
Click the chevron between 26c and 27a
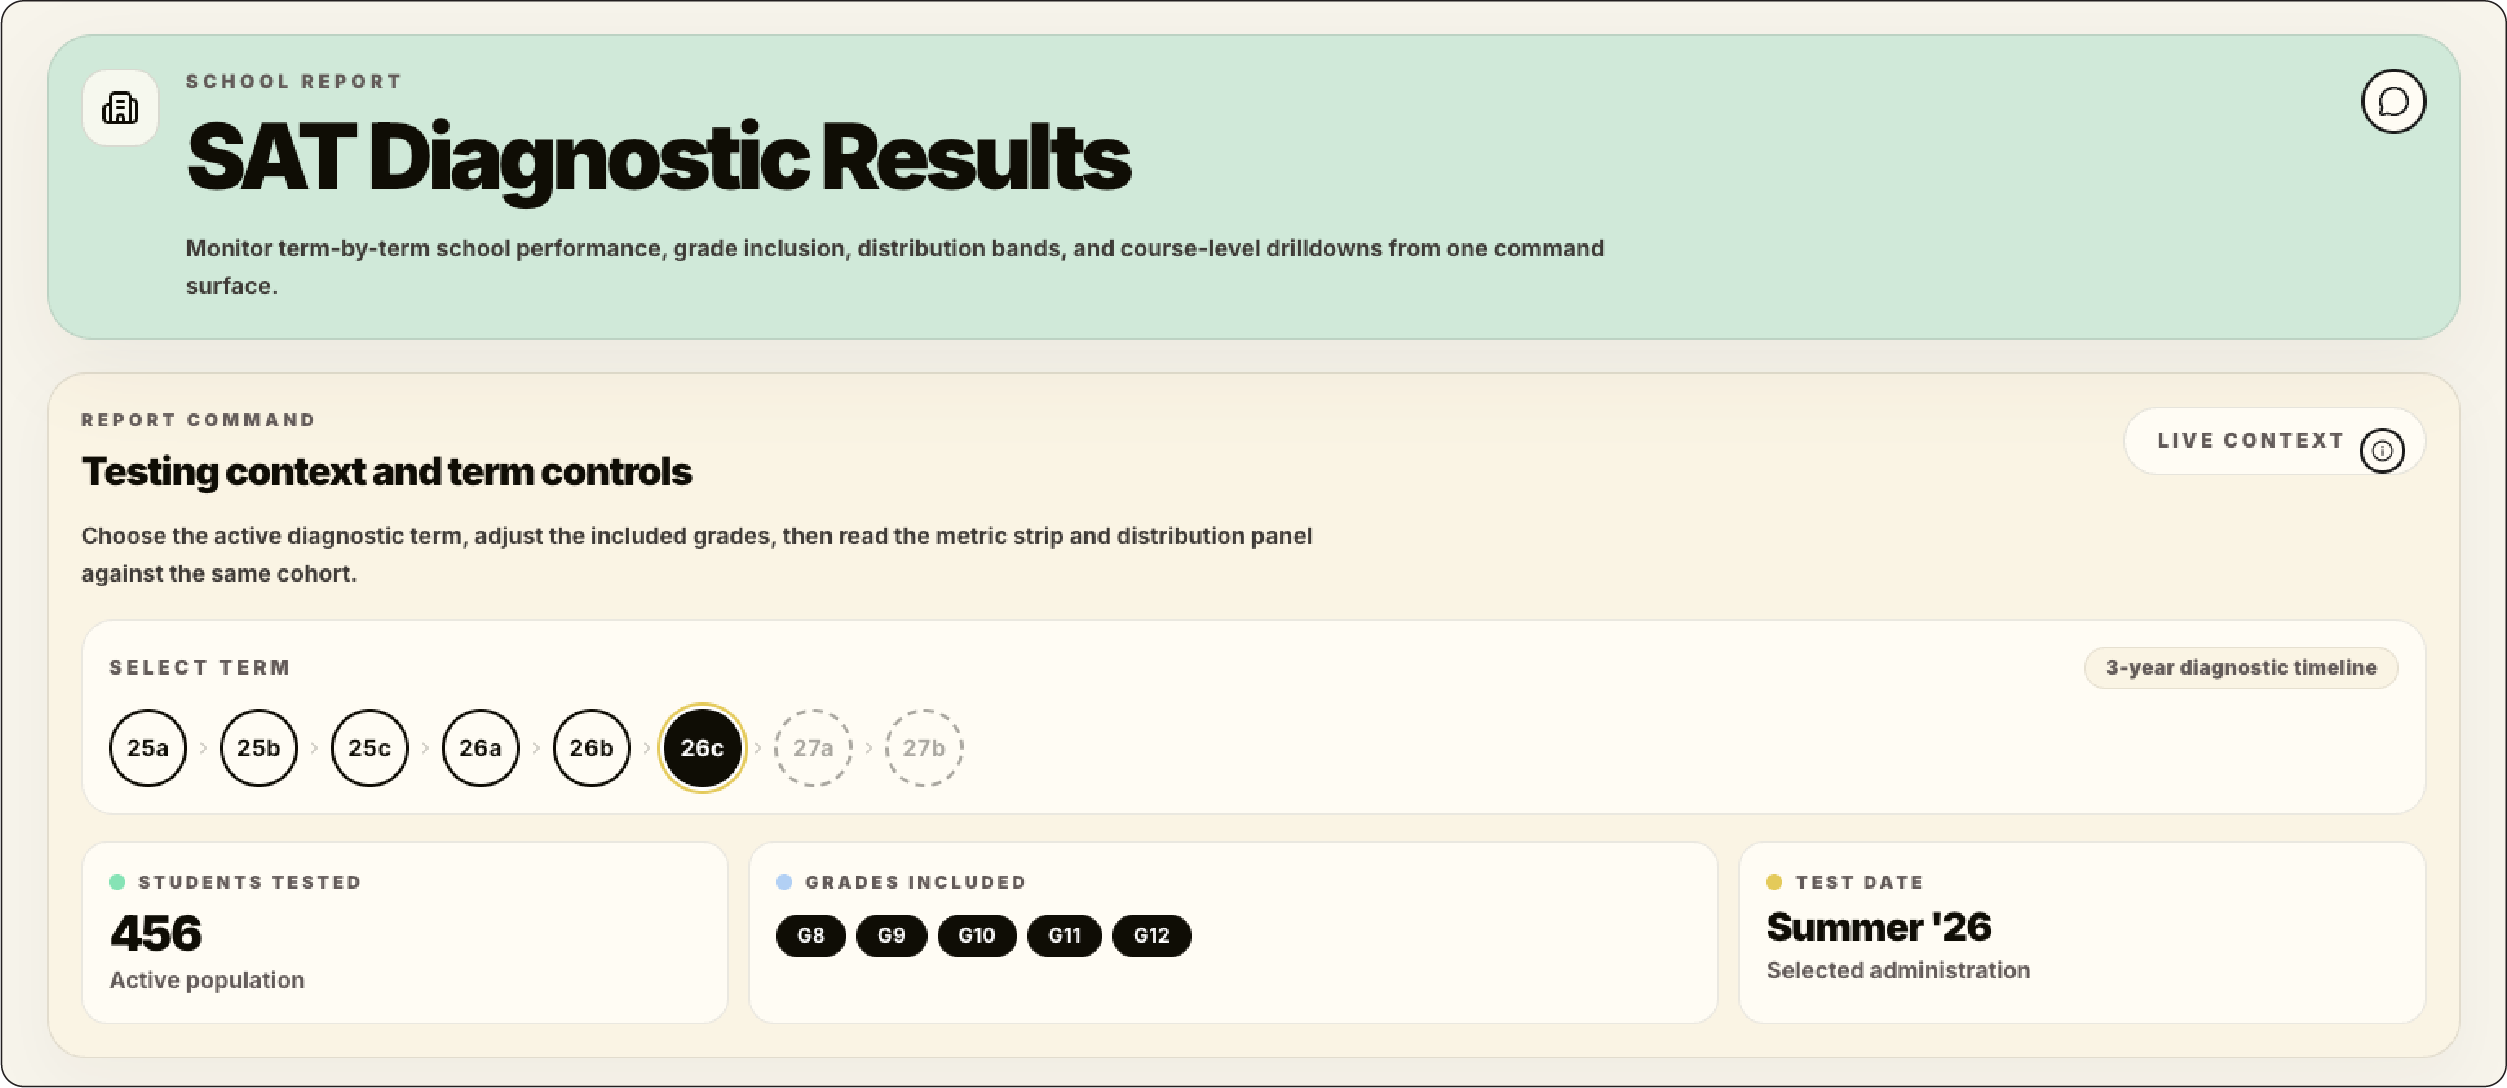(x=758, y=748)
